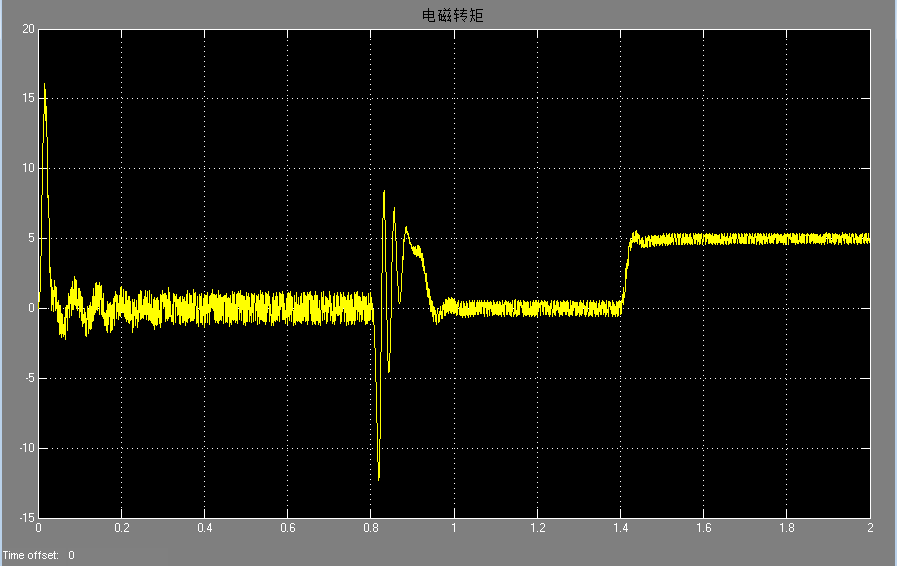
Task: Click the x-axis label 0.6
Action: click(288, 528)
